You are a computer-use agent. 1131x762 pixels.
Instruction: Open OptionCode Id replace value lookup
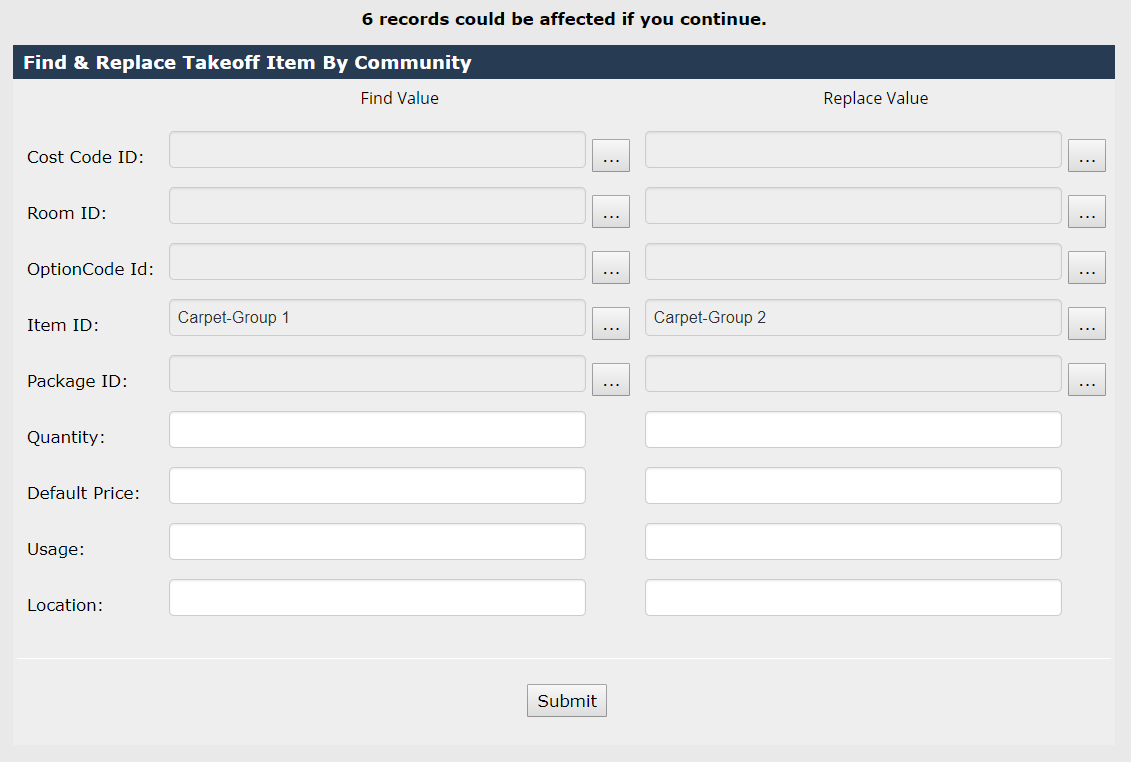pos(1087,268)
